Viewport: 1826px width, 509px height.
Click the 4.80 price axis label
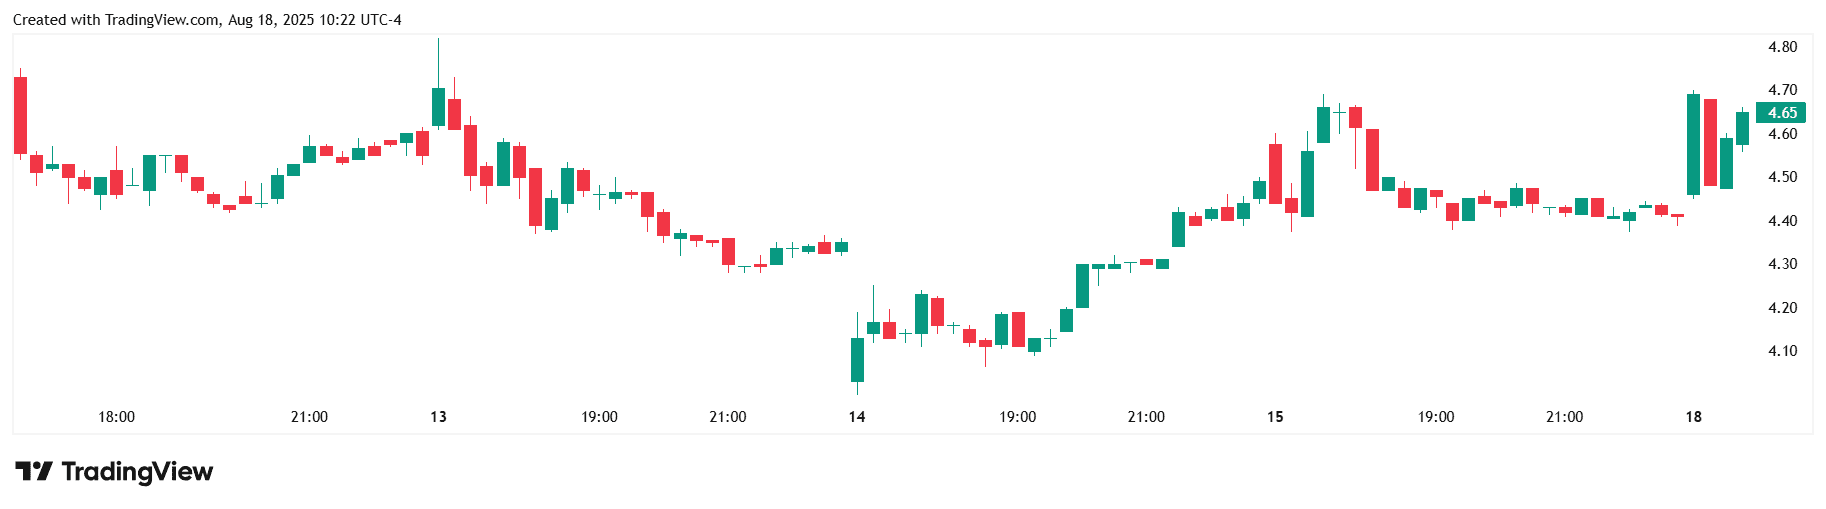[1782, 47]
